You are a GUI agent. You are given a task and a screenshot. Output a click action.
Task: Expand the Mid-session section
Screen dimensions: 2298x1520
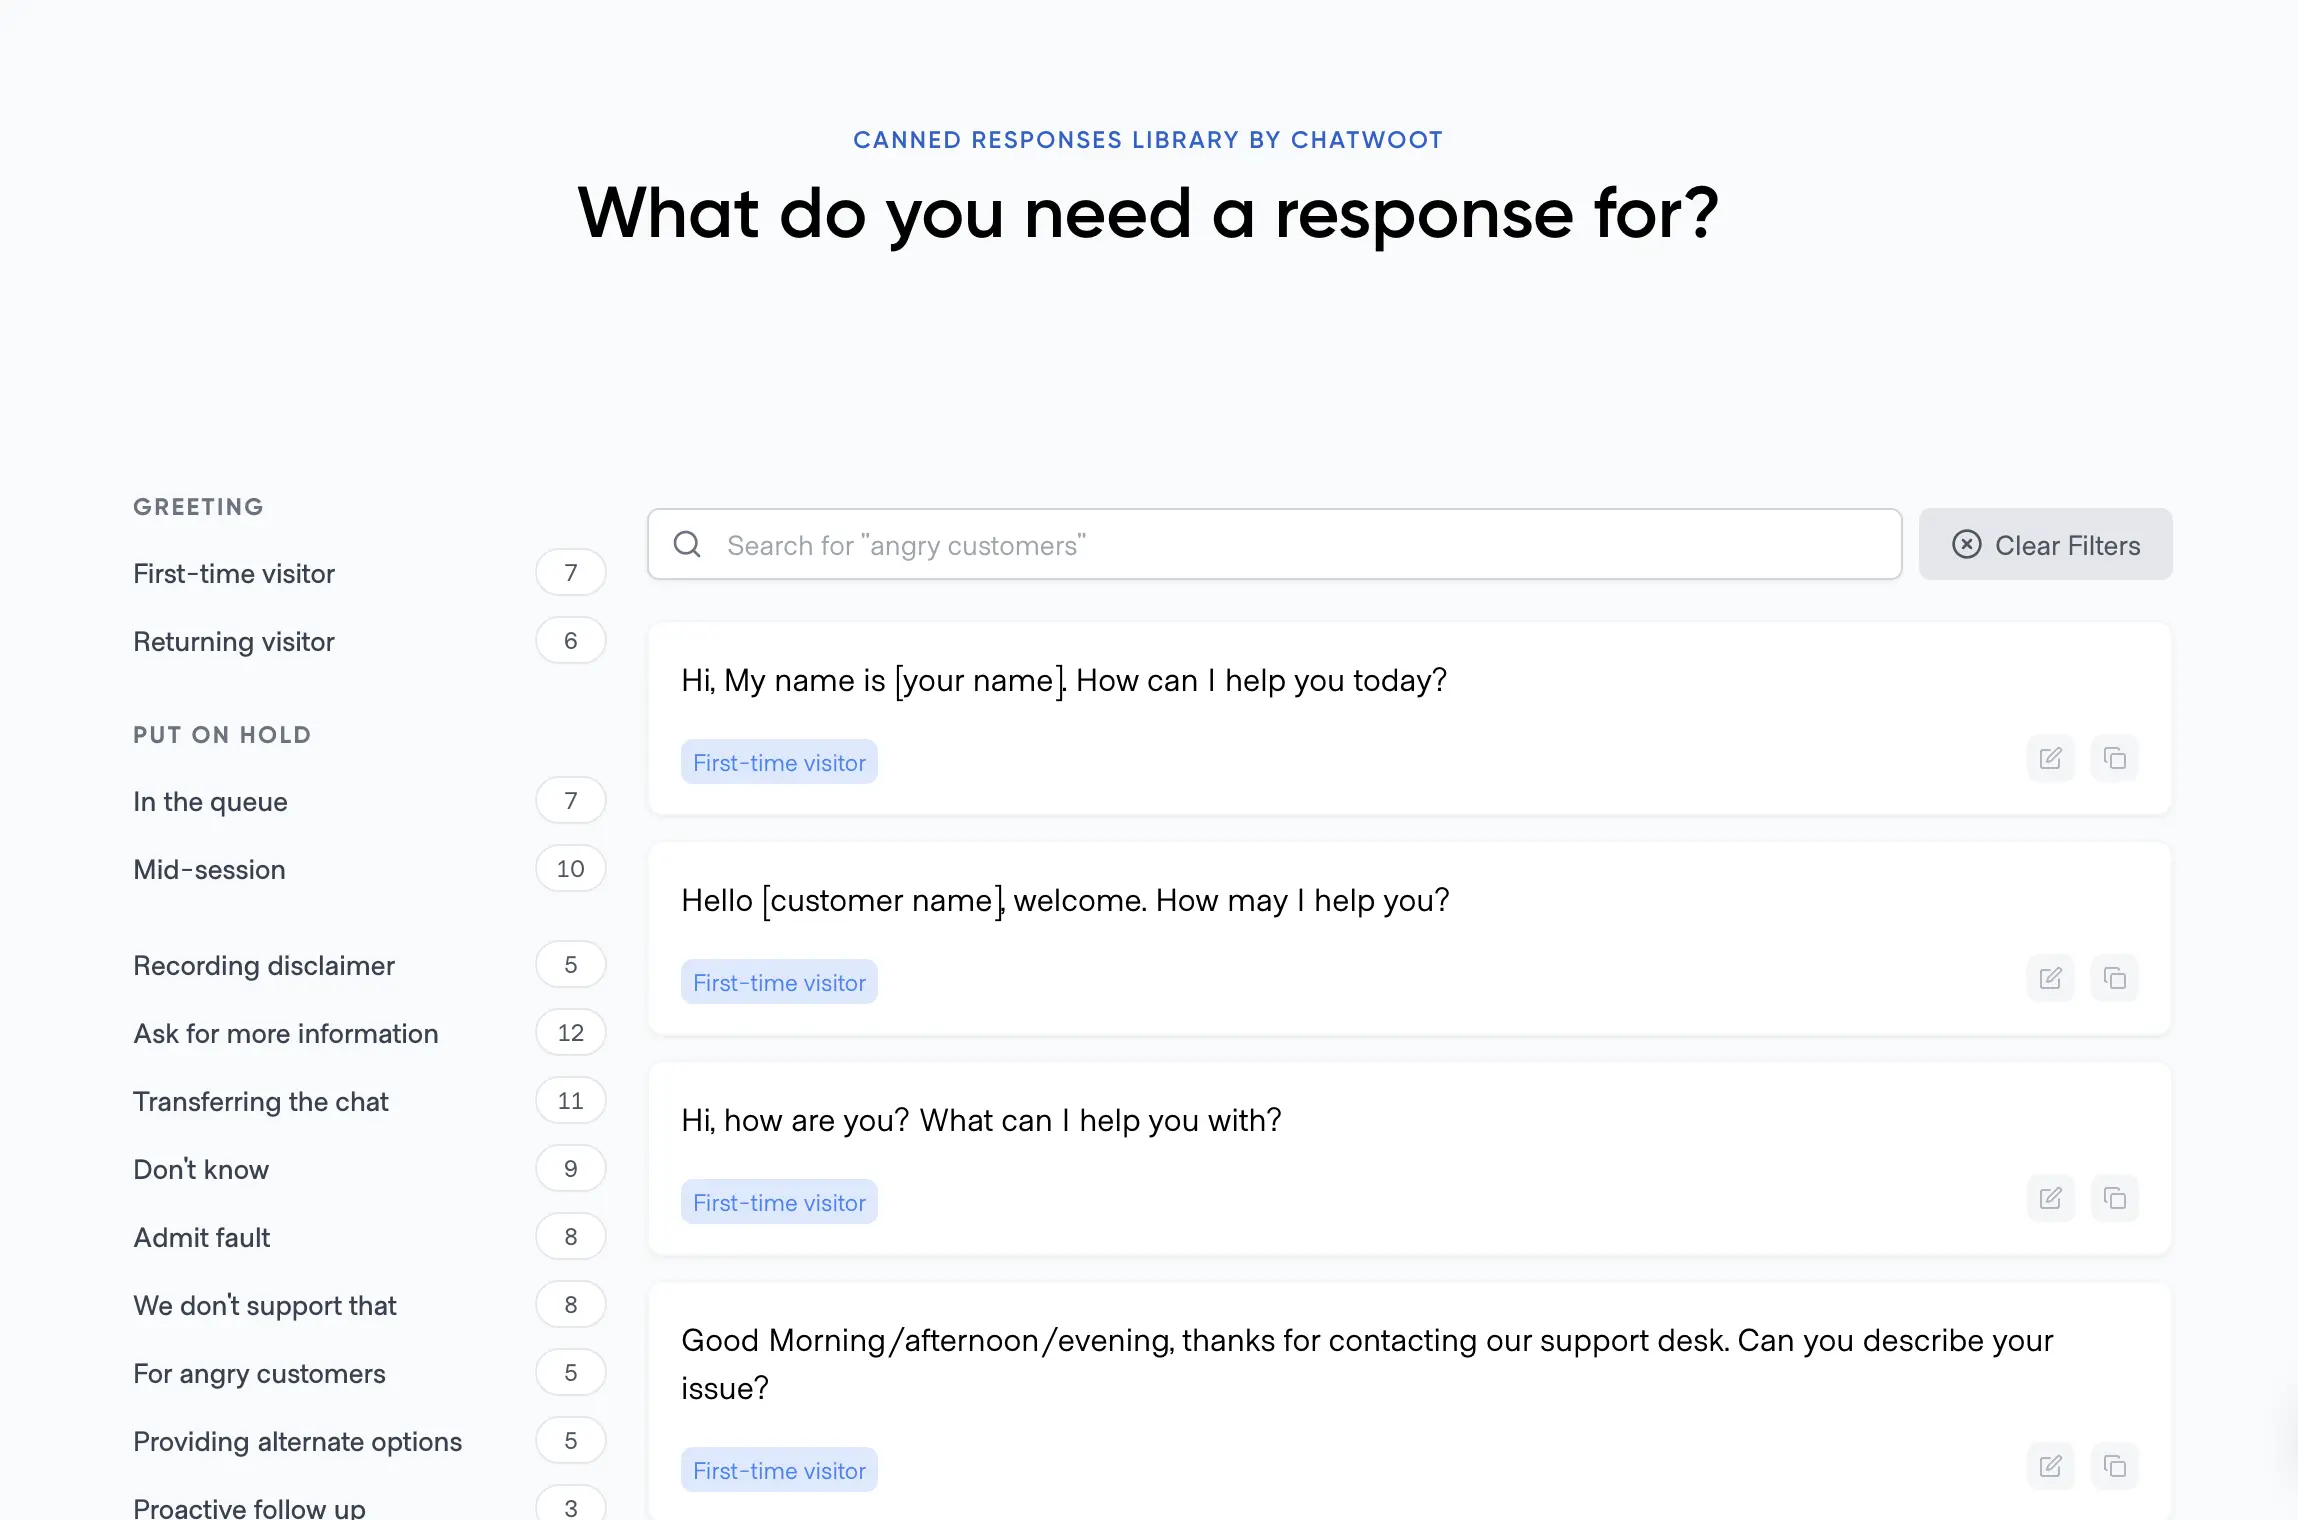click(x=209, y=869)
